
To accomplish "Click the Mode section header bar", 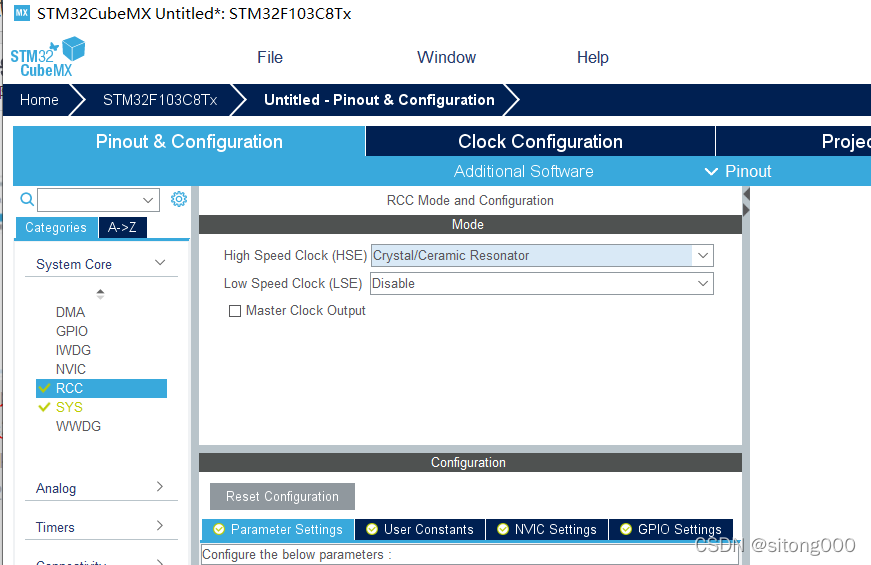I will (470, 224).
